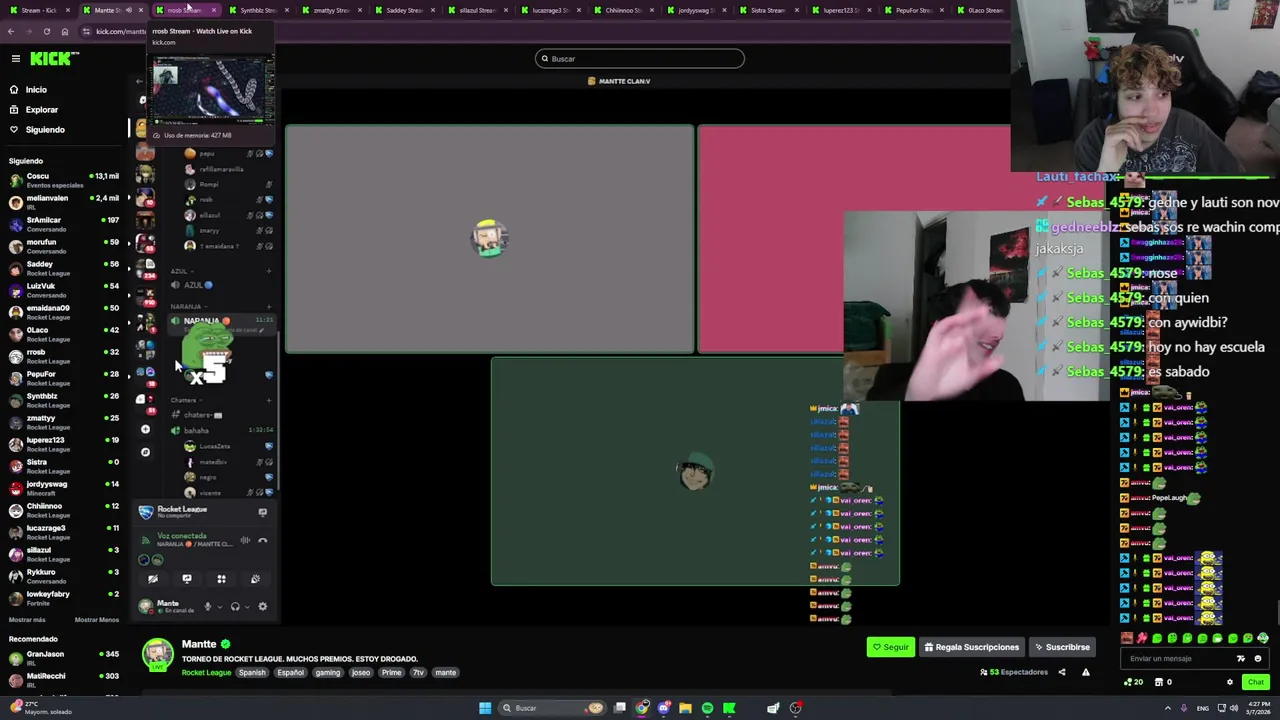Reload the page in the browser

46,32
